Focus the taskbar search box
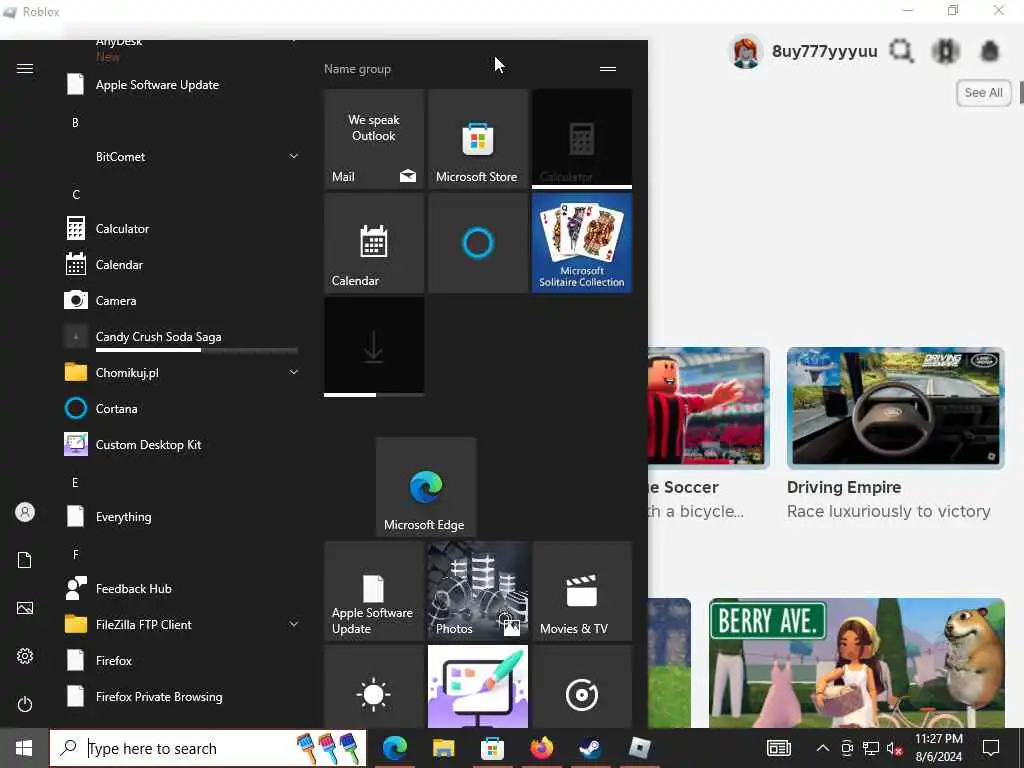1024x768 pixels. (x=208, y=748)
